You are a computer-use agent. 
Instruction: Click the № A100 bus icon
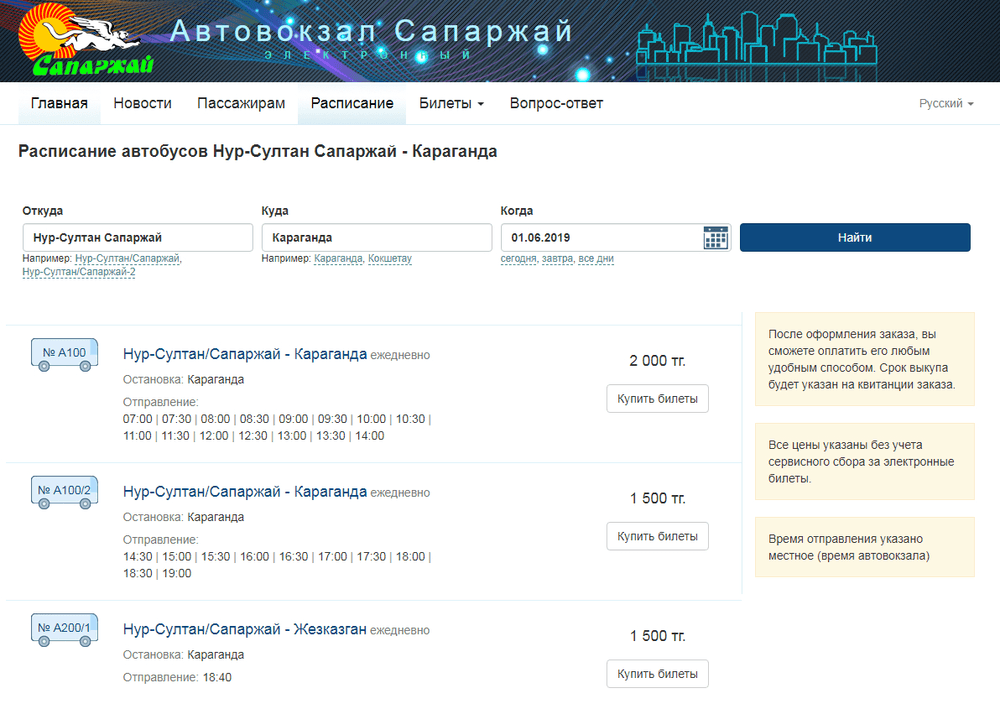point(64,354)
